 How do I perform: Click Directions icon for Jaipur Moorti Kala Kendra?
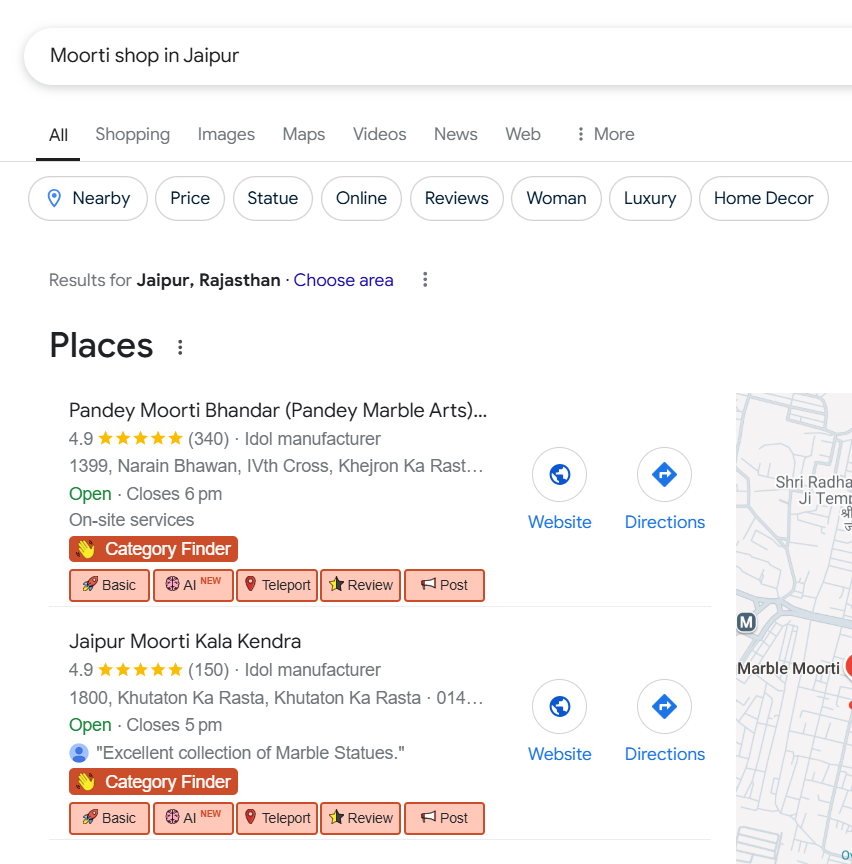click(x=664, y=707)
